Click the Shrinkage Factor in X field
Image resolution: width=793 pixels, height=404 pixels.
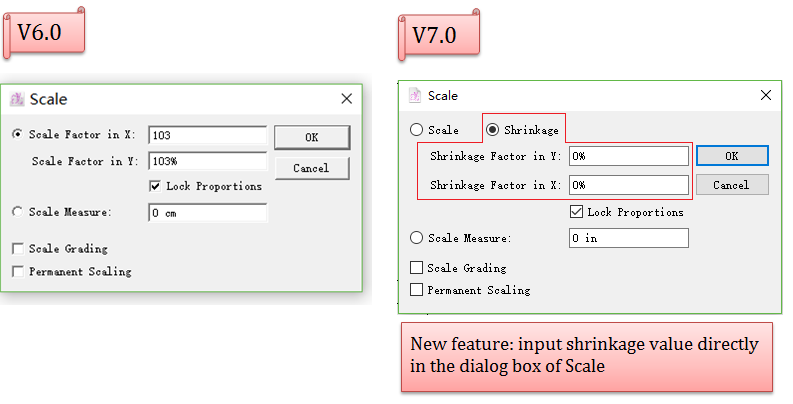pyautogui.click(x=628, y=185)
